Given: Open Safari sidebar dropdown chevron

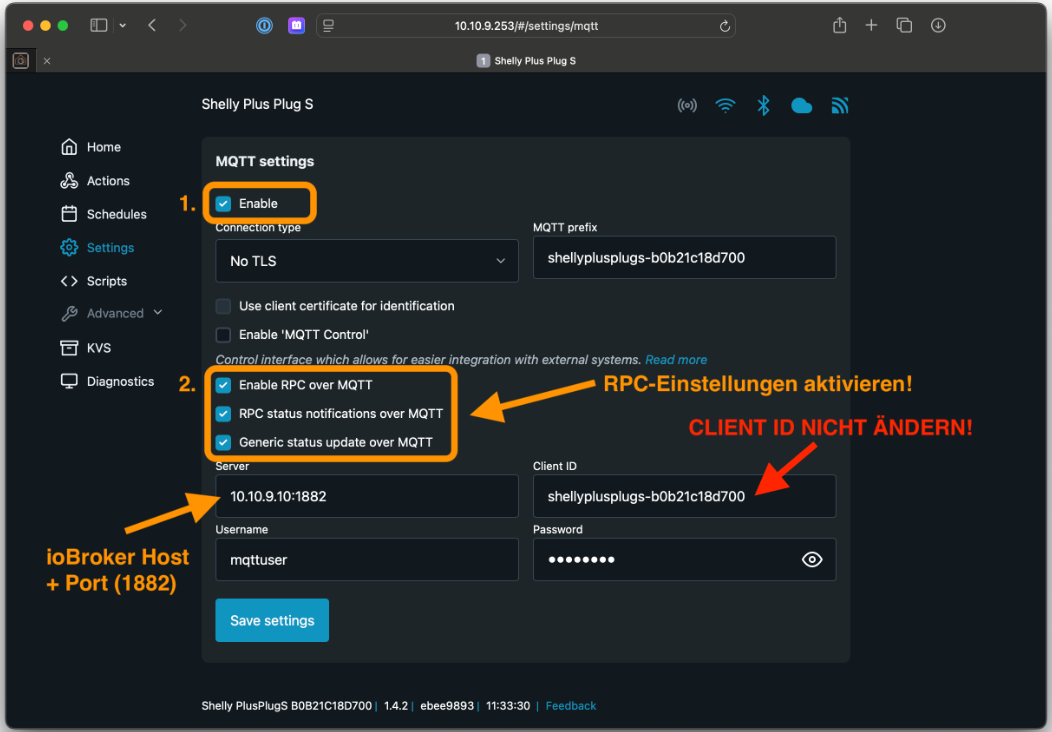Looking at the screenshot, I should 123,26.
